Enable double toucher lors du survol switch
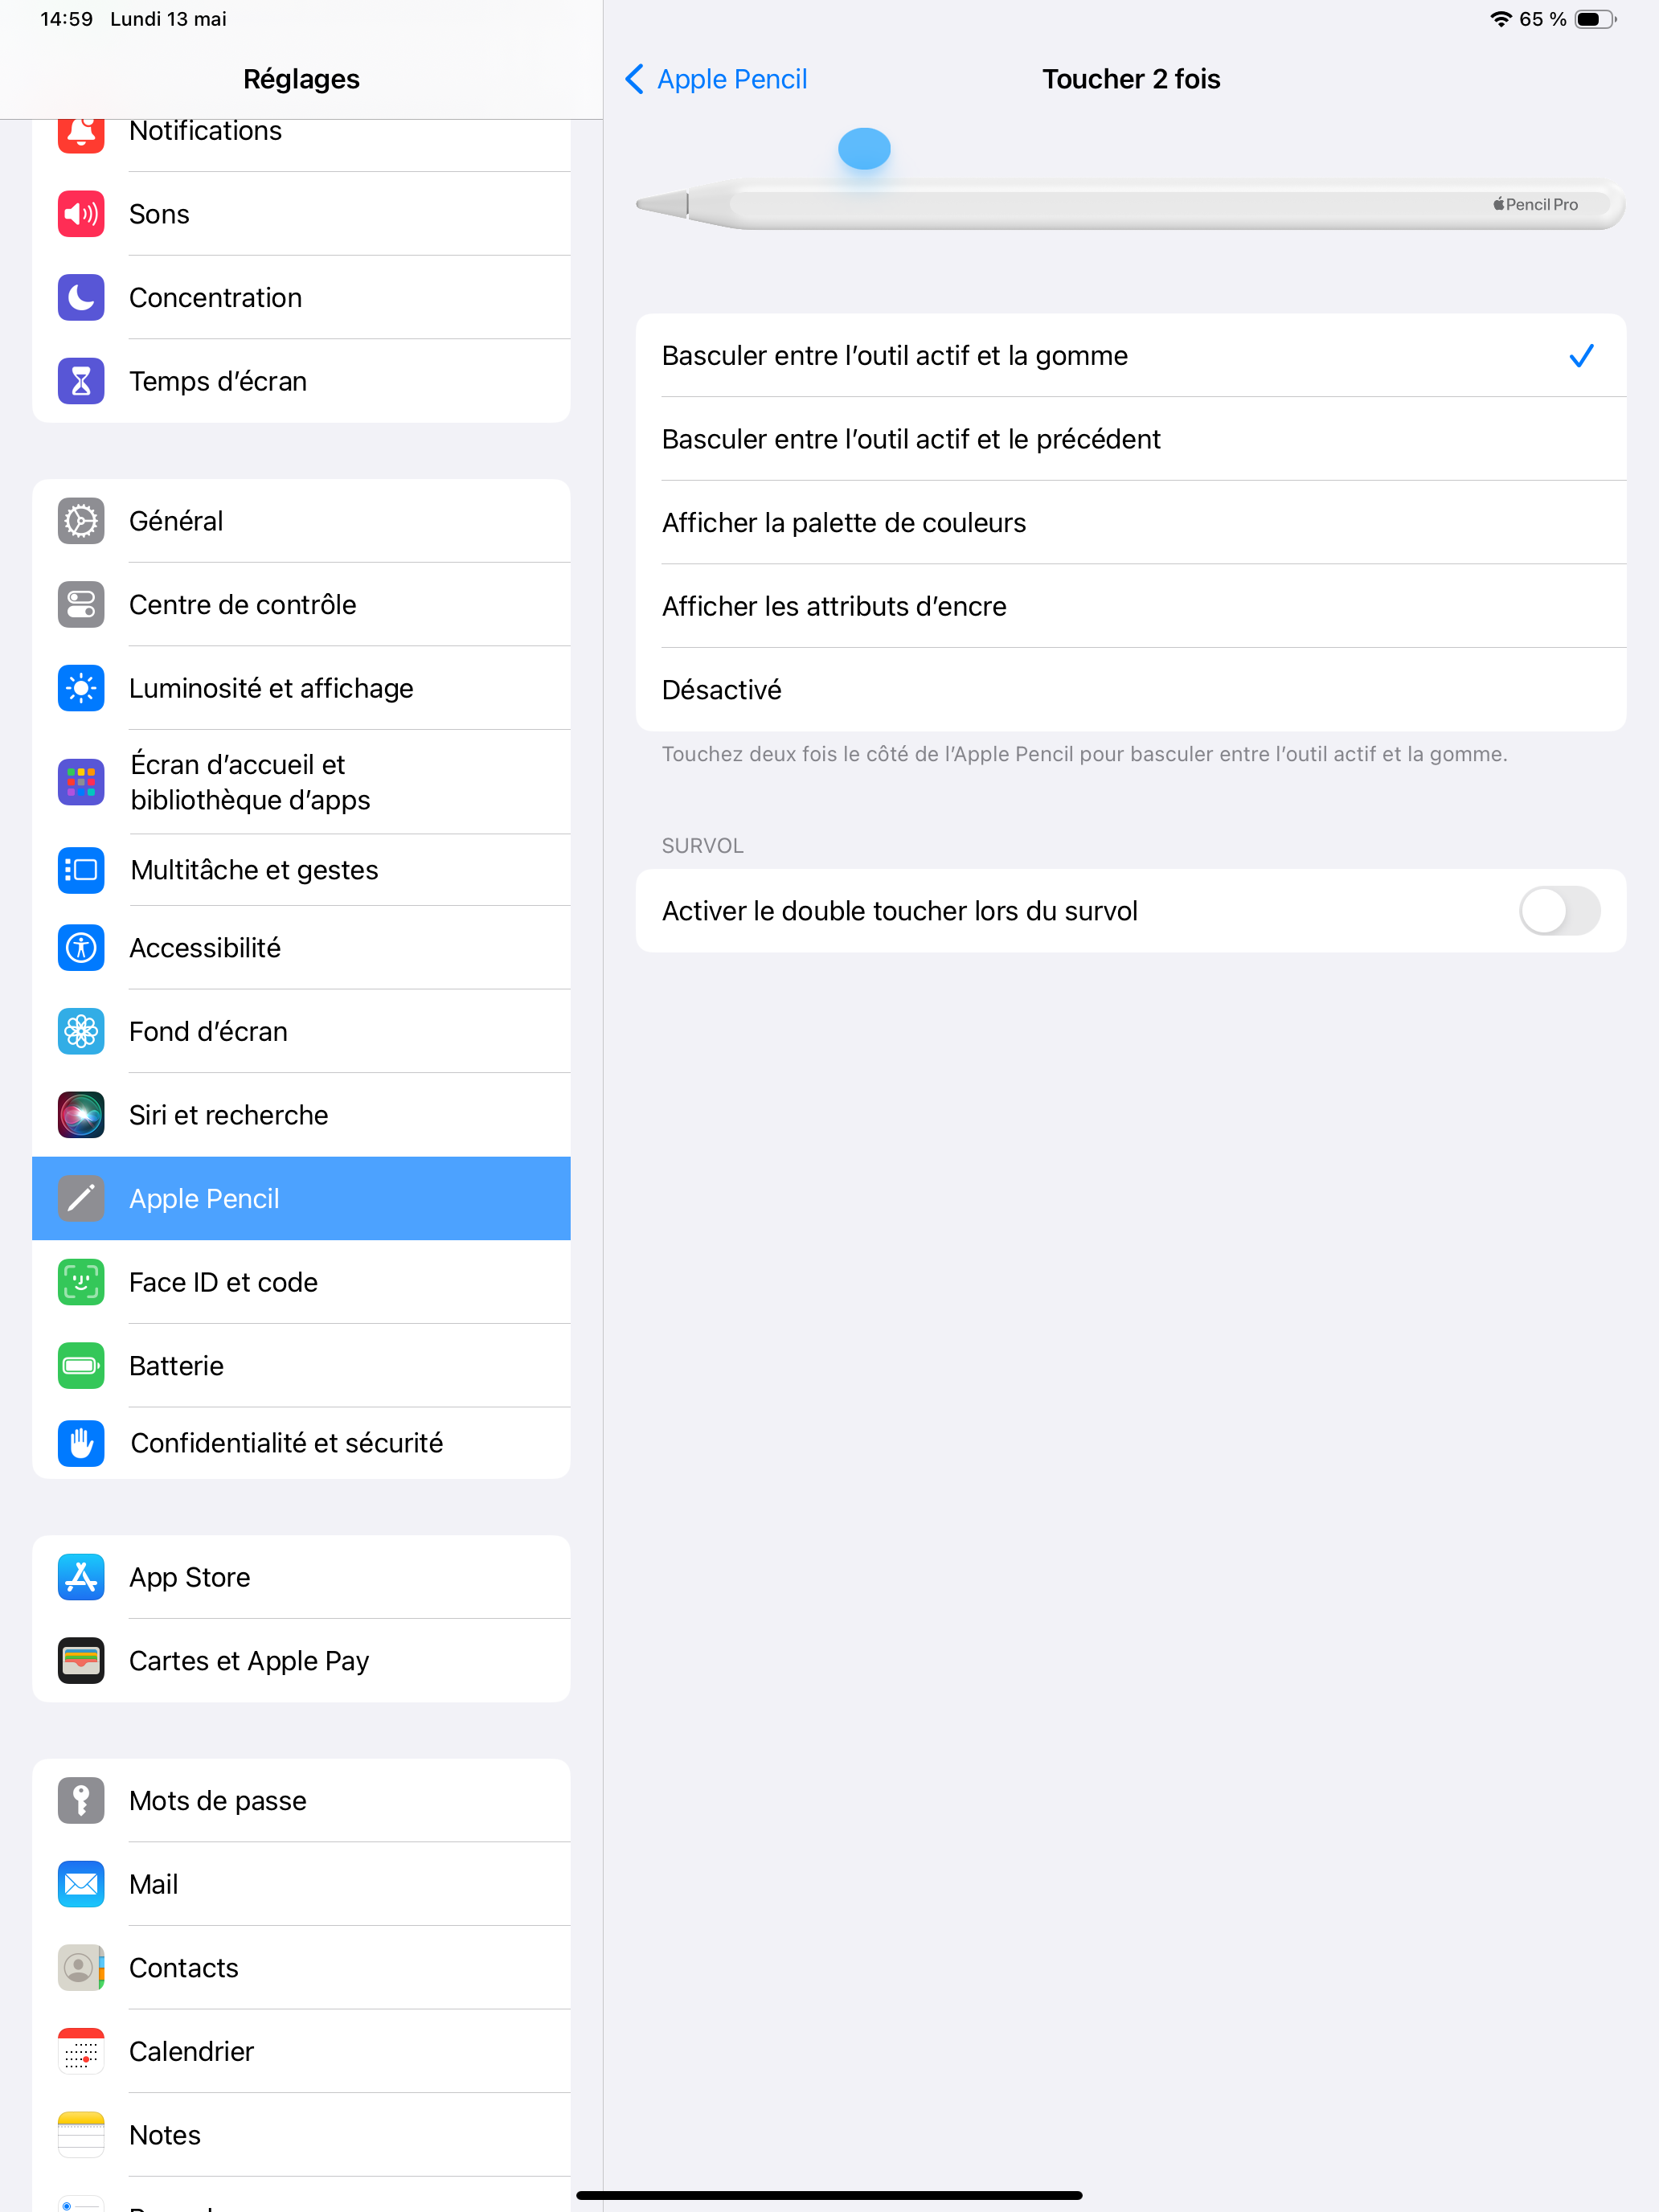The image size is (1659, 2212). 1559,911
